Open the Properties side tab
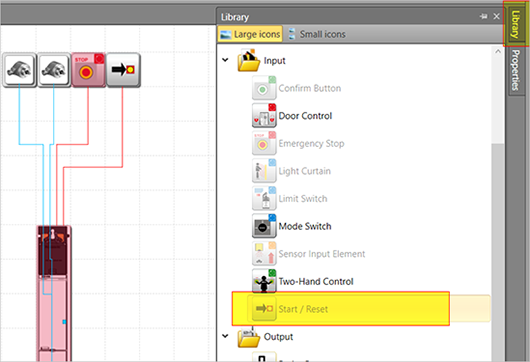Screen dimensions: 530x362 click(515, 71)
